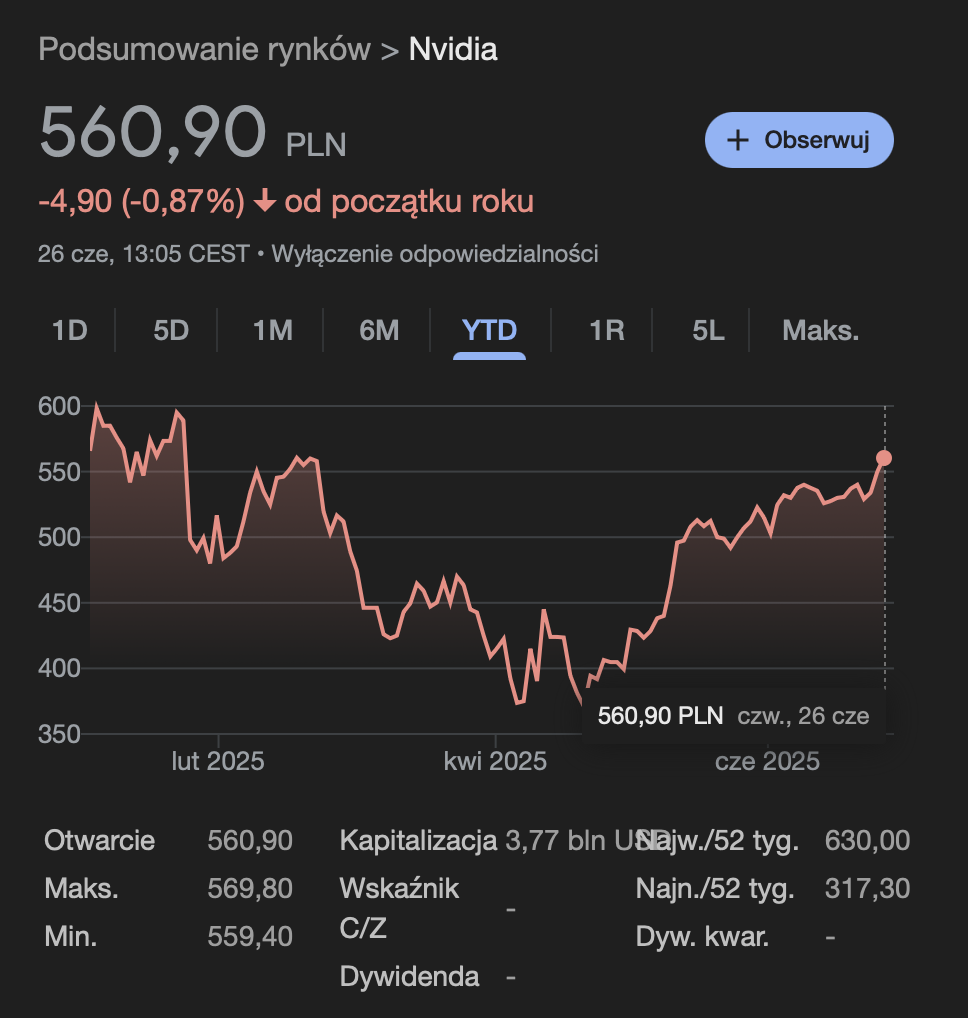
Task: Click the Nvidia breadcrumb title
Action: 453,49
